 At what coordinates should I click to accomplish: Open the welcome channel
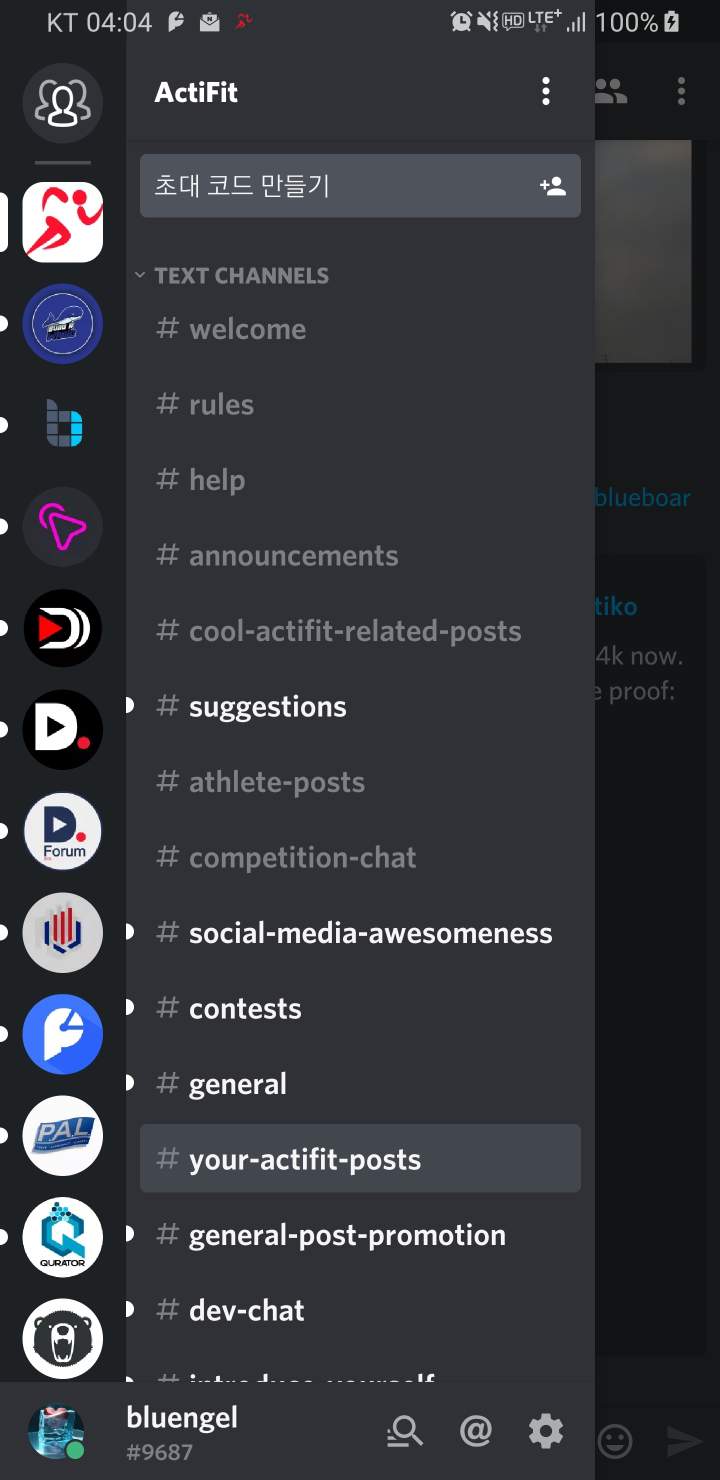point(247,329)
